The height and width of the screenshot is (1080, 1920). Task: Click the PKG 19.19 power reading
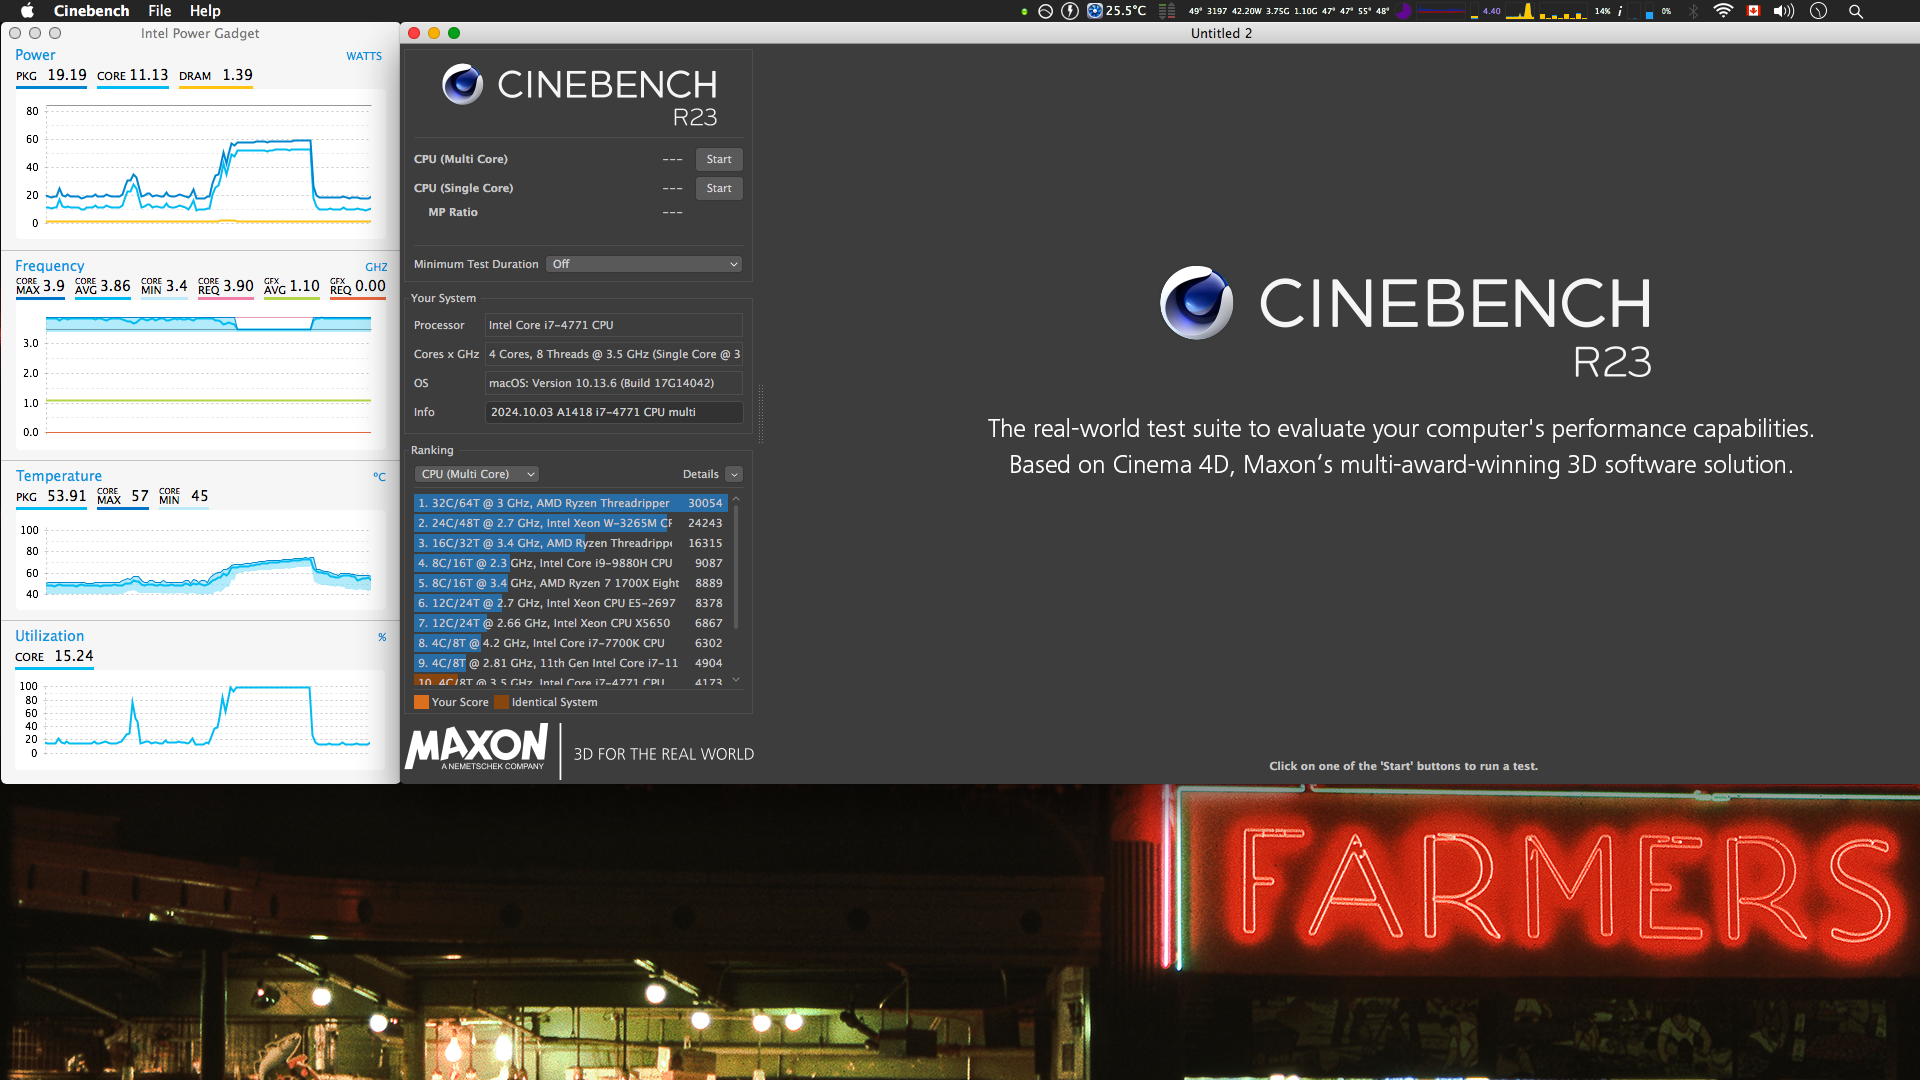coord(51,76)
